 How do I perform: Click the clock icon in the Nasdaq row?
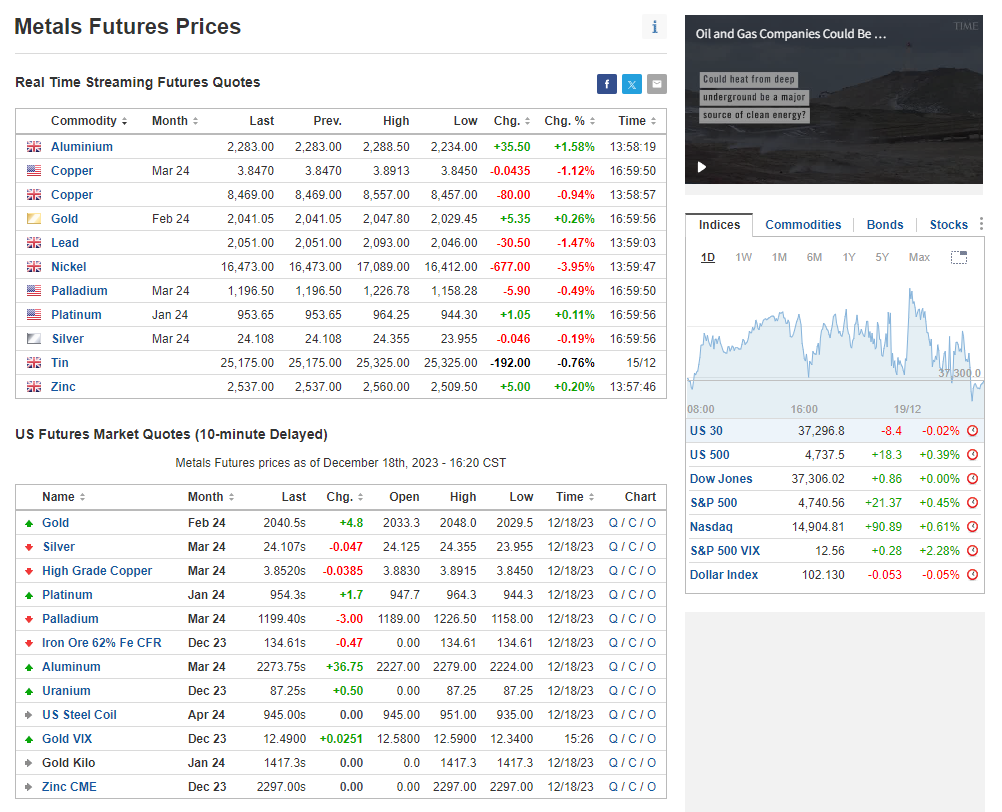(973, 526)
